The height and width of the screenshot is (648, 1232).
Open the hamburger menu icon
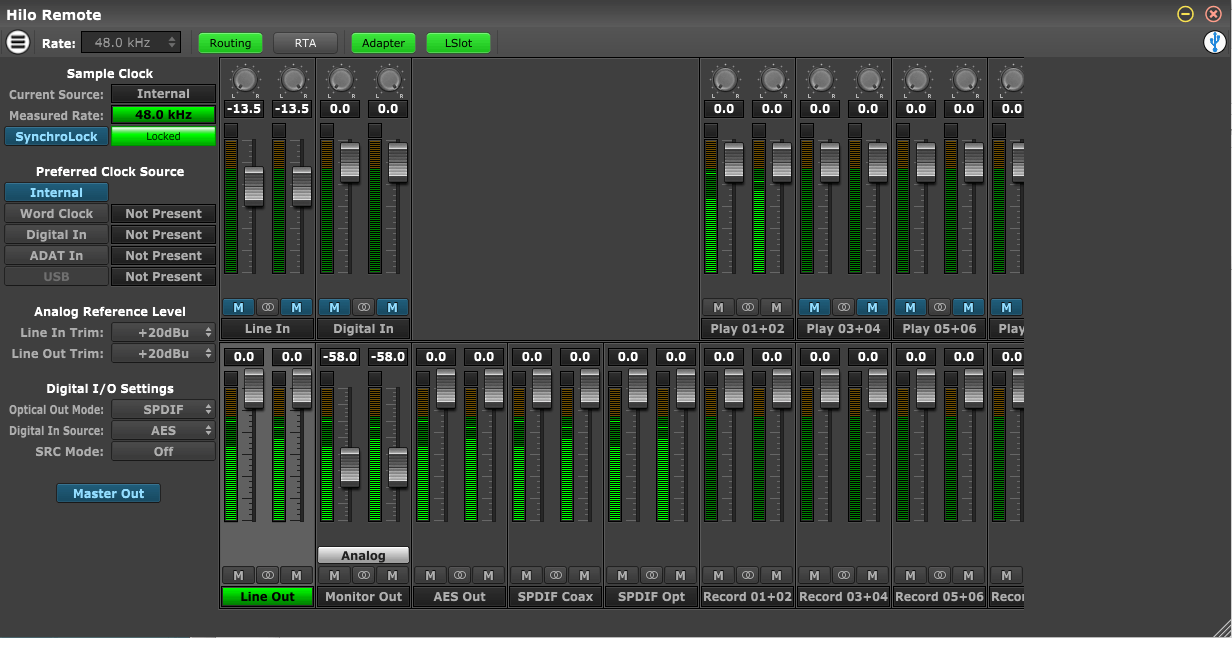point(18,42)
